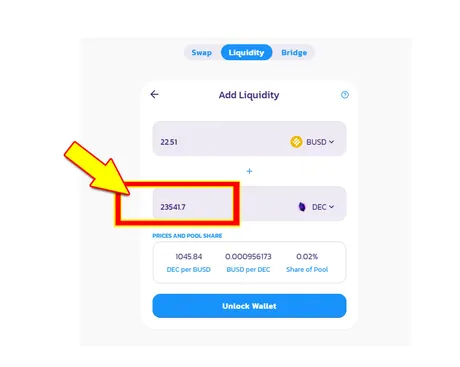The height and width of the screenshot is (367, 460).
Task: Select the Liquidity tab
Action: pyautogui.click(x=246, y=52)
